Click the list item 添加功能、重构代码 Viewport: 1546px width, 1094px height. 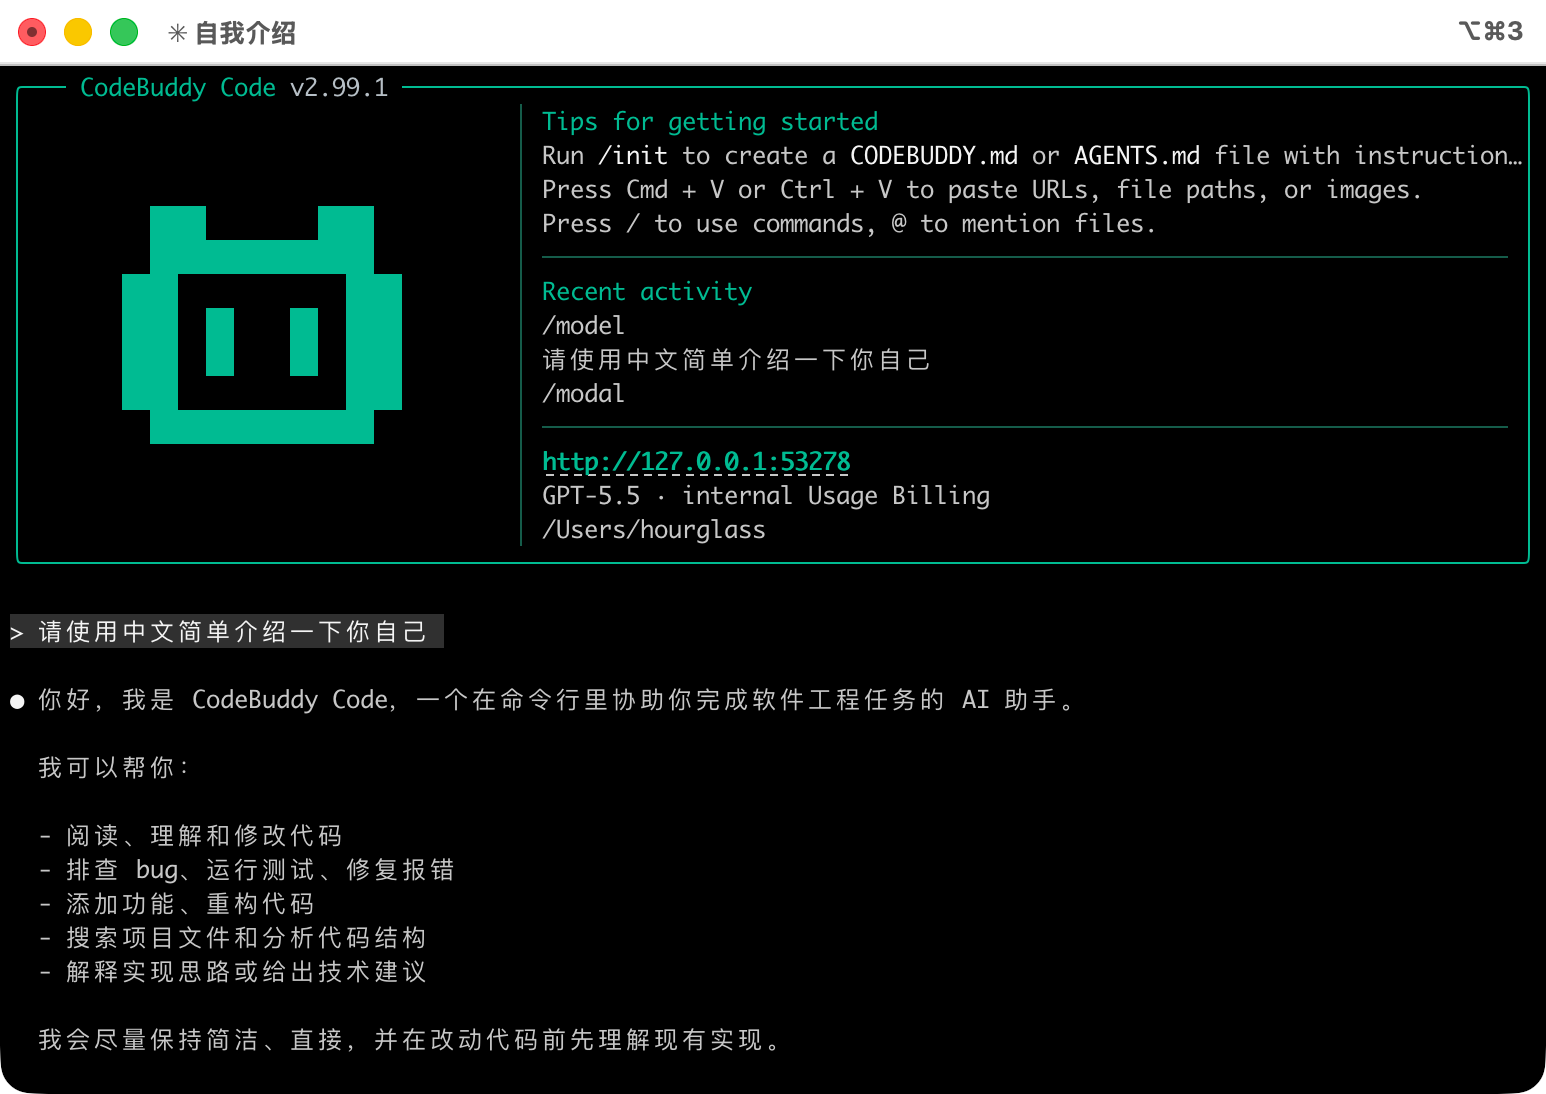tap(177, 904)
